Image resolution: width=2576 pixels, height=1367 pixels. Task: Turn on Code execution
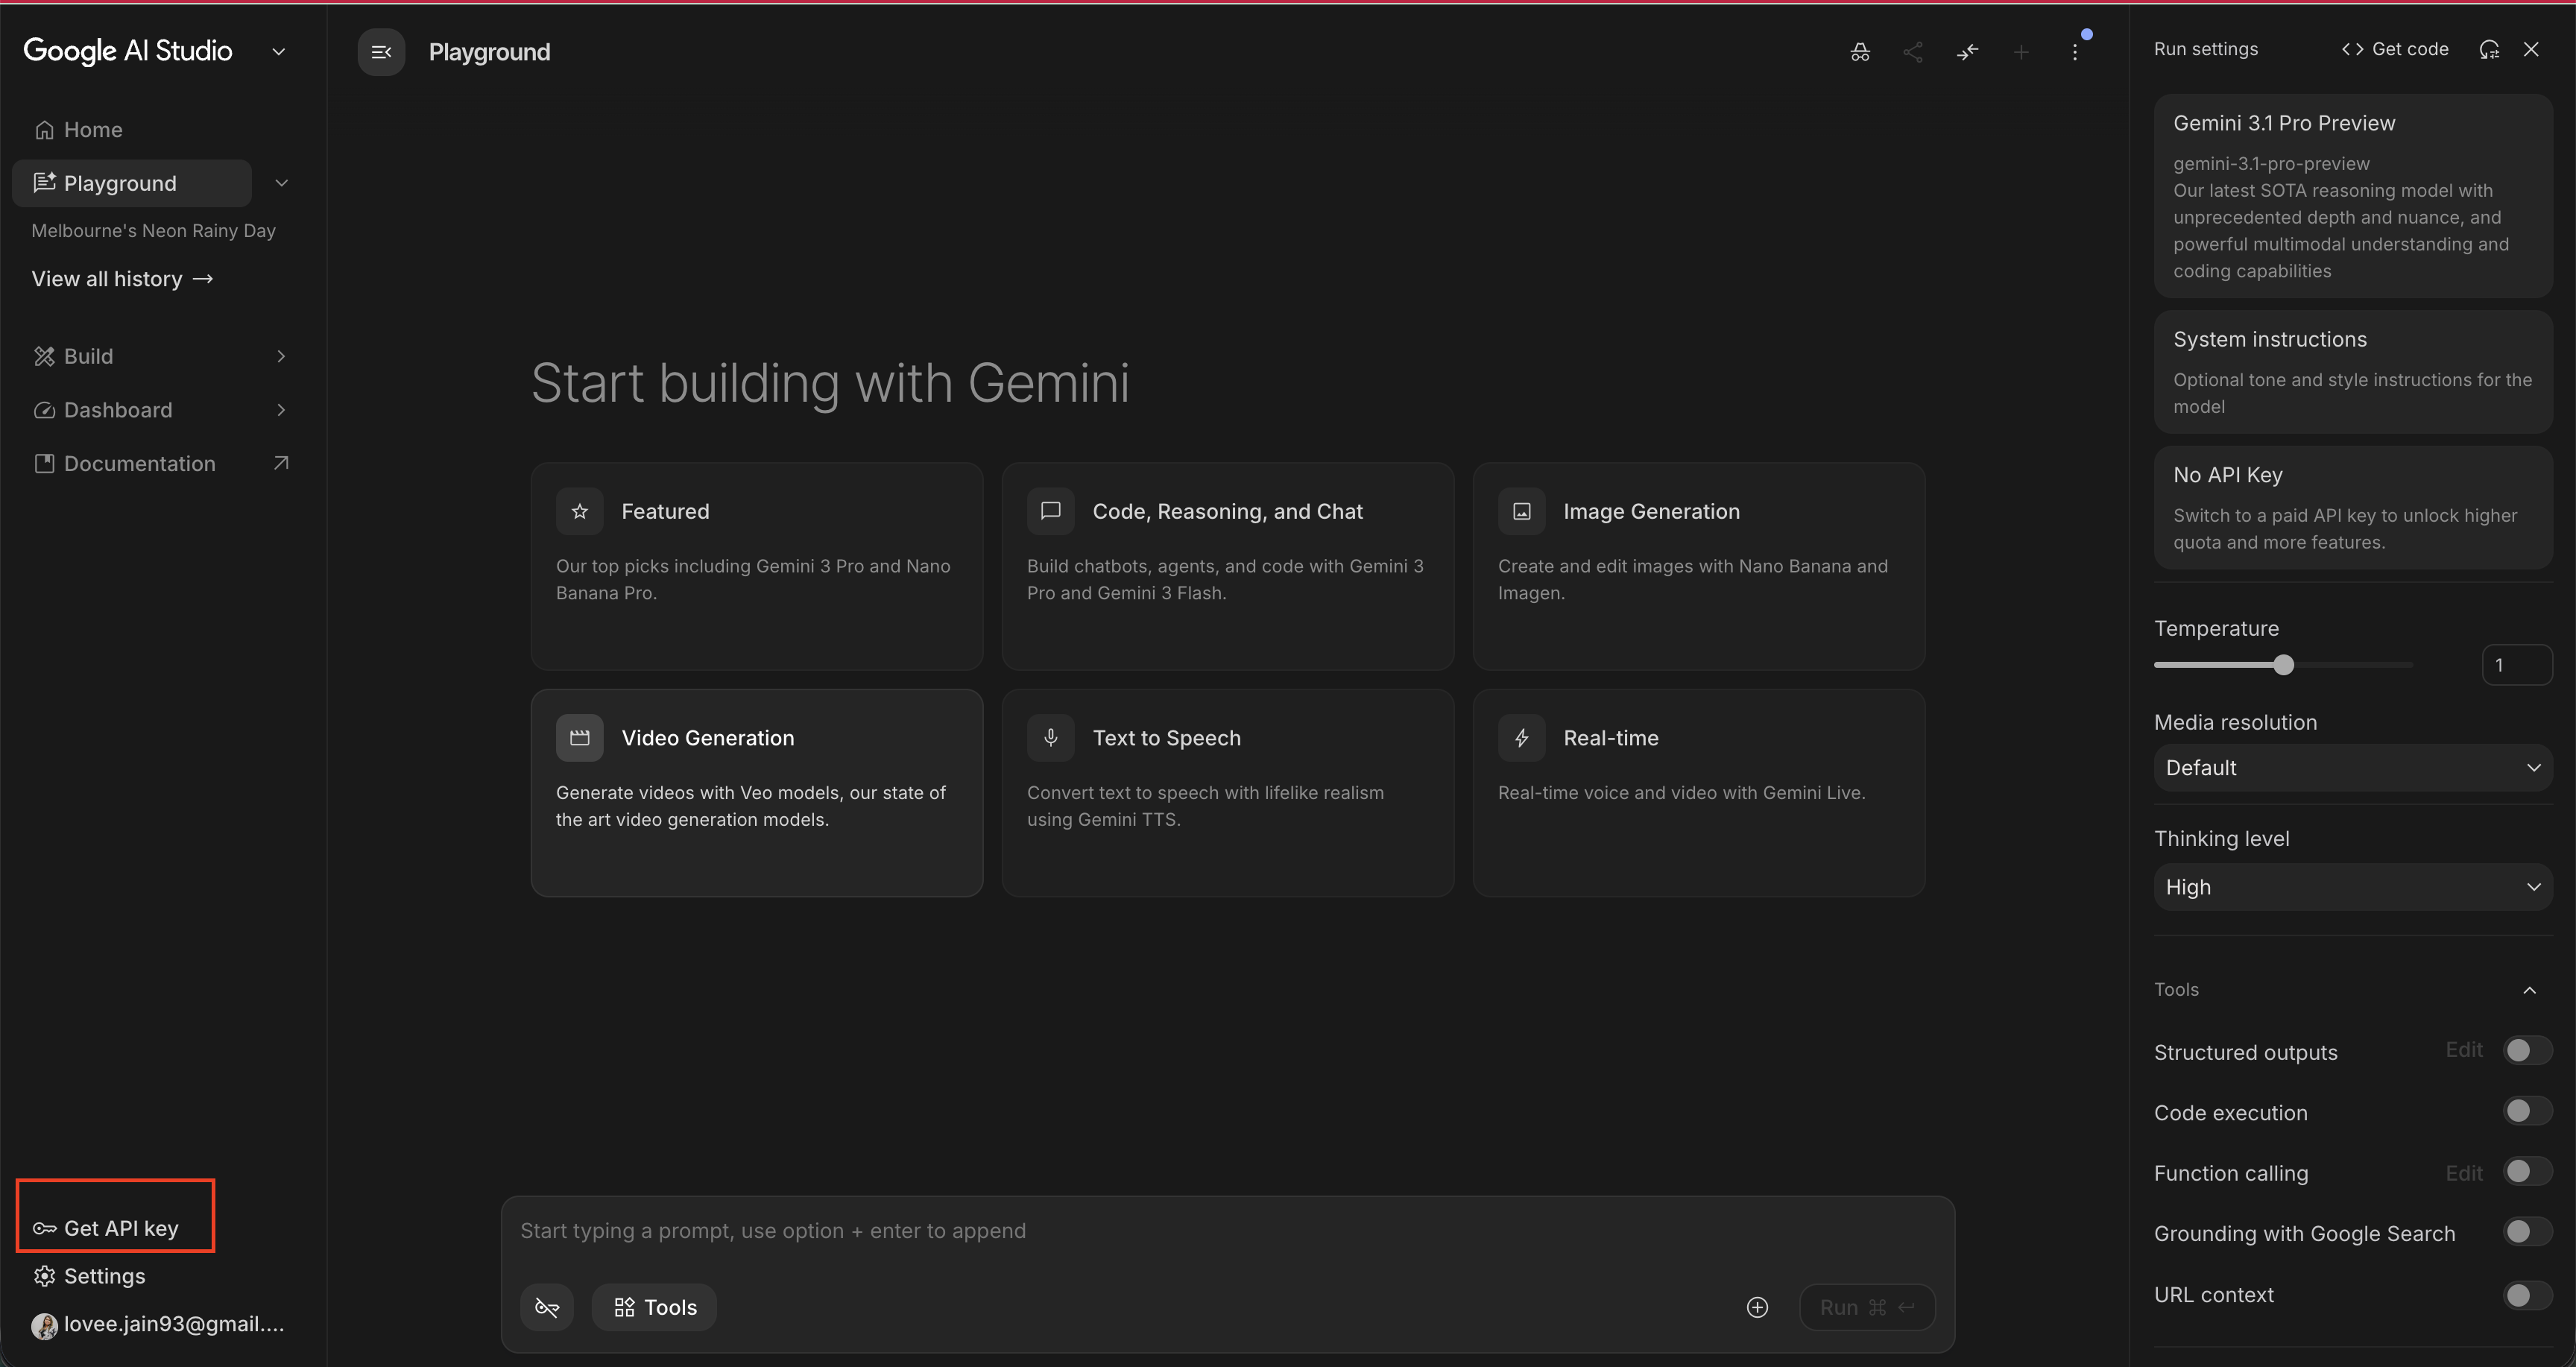pos(2524,1111)
